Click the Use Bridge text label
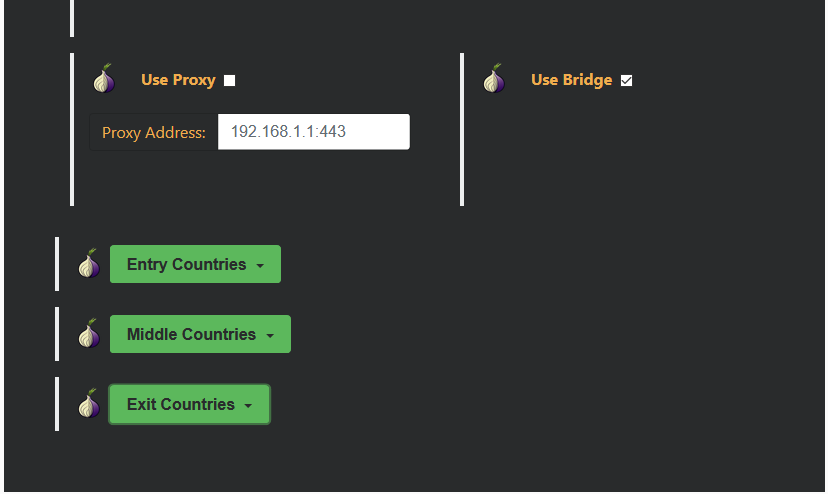The height and width of the screenshot is (494, 828). click(571, 80)
